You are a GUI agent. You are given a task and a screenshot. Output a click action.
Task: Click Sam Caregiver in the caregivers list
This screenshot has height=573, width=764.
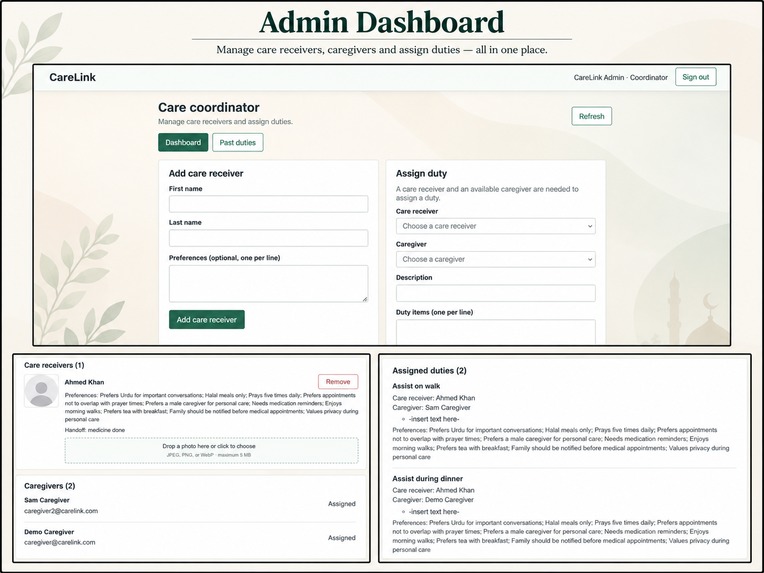47,500
